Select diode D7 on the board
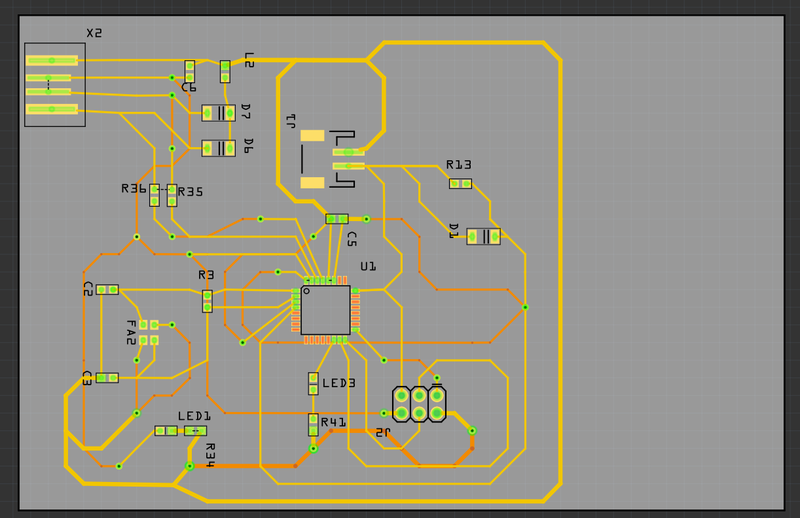 point(218,114)
